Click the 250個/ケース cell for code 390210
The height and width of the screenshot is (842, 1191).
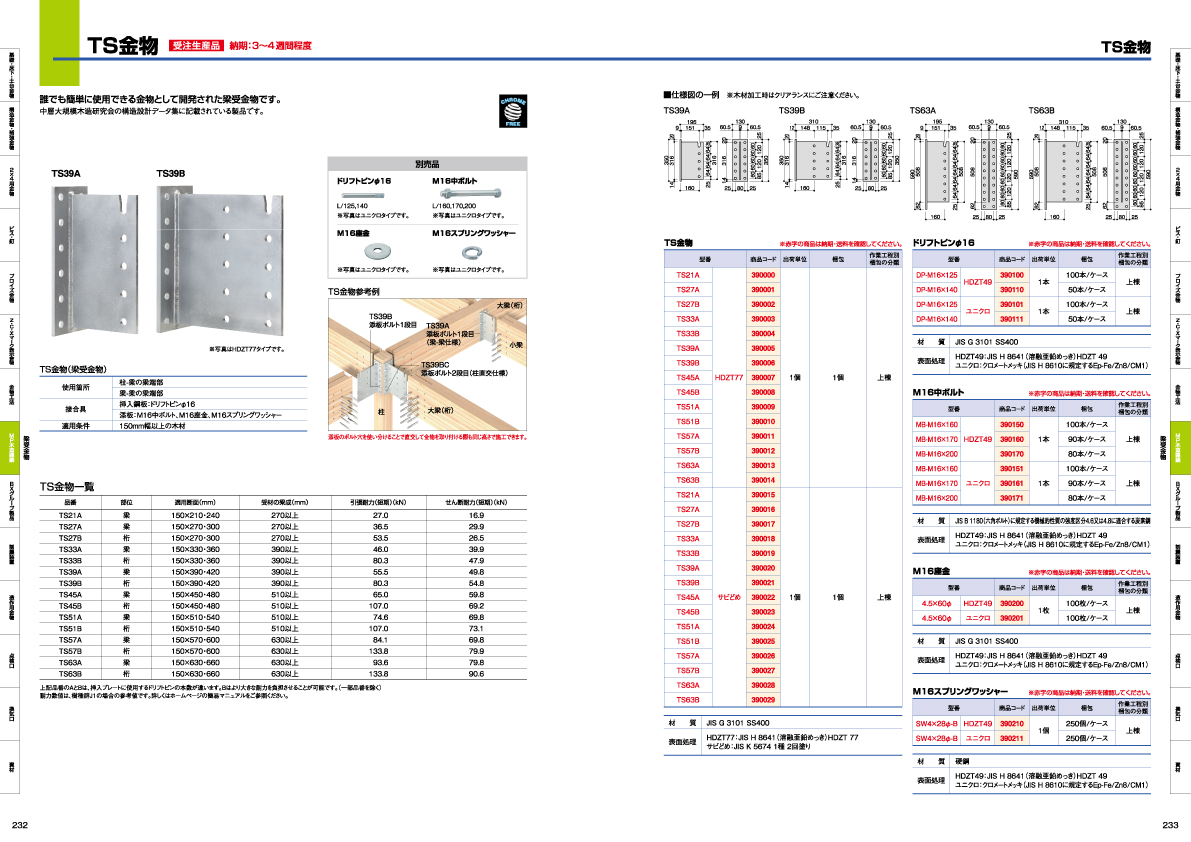[1086, 724]
